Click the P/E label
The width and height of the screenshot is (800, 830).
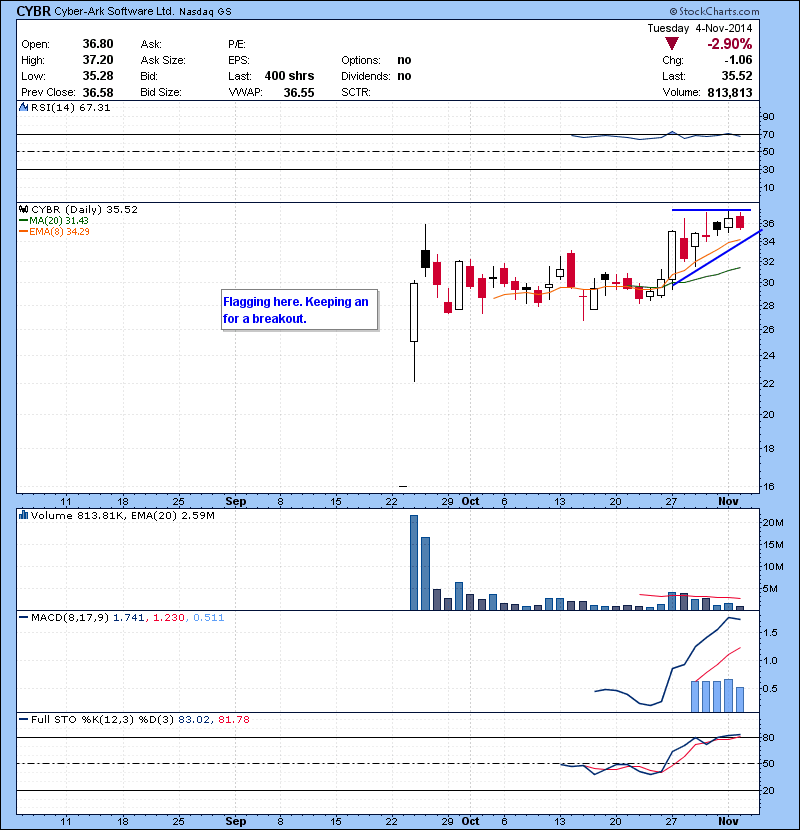(x=237, y=44)
